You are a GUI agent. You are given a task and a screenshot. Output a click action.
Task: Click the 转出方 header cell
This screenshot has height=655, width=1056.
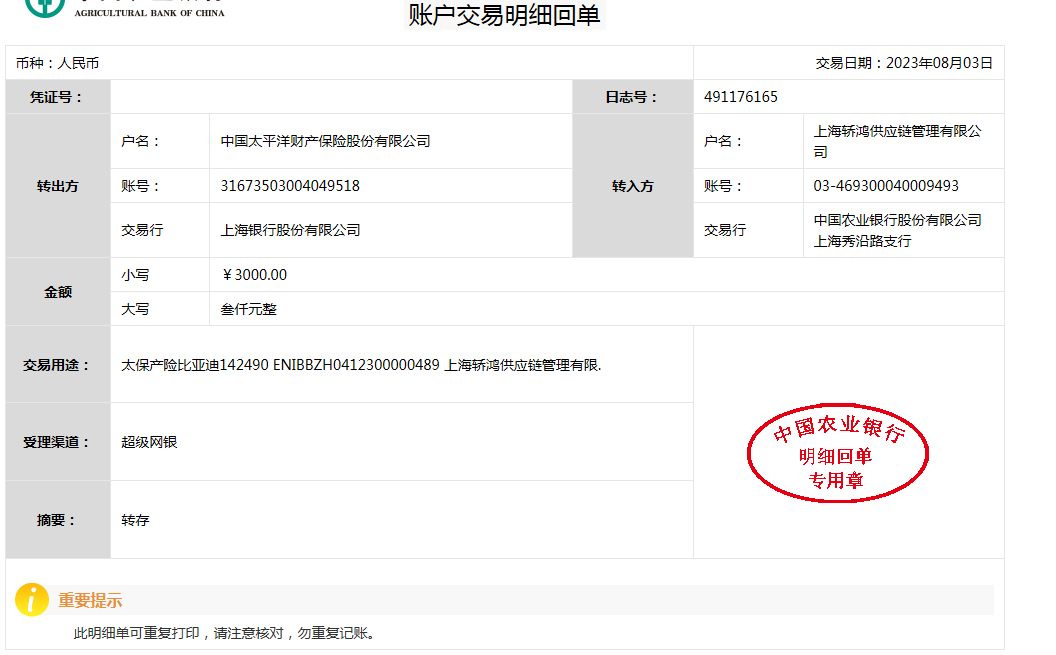(57, 186)
